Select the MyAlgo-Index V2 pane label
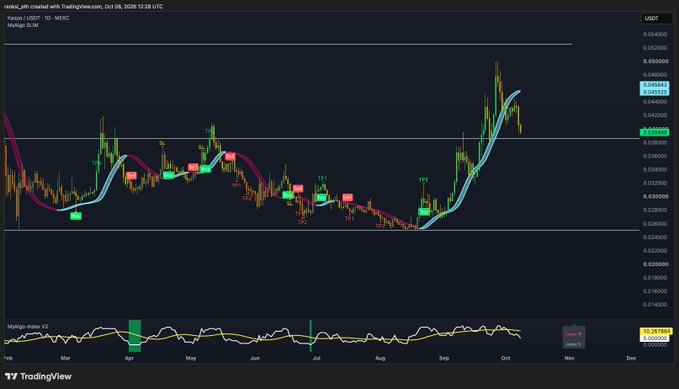 28,327
